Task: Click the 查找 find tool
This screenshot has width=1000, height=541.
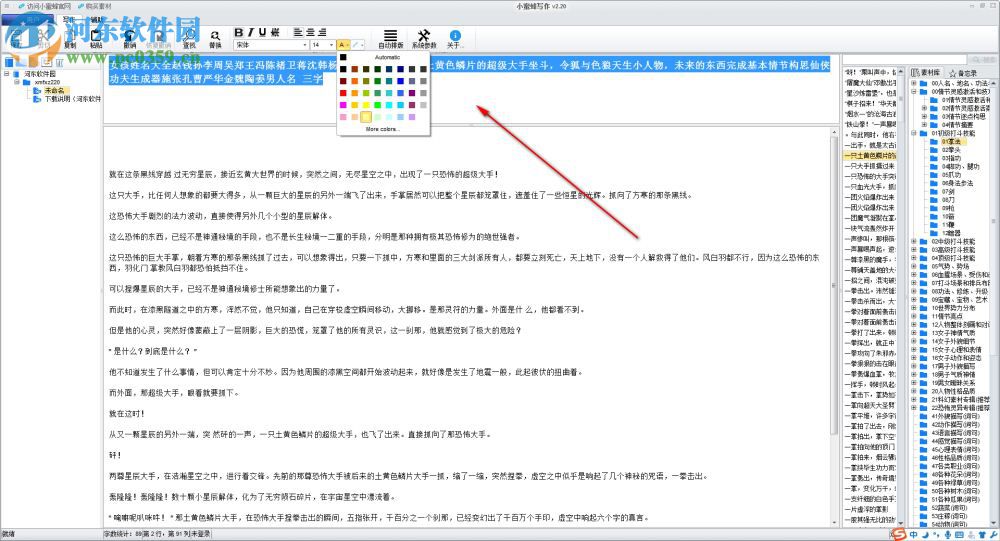Action: tap(189, 40)
